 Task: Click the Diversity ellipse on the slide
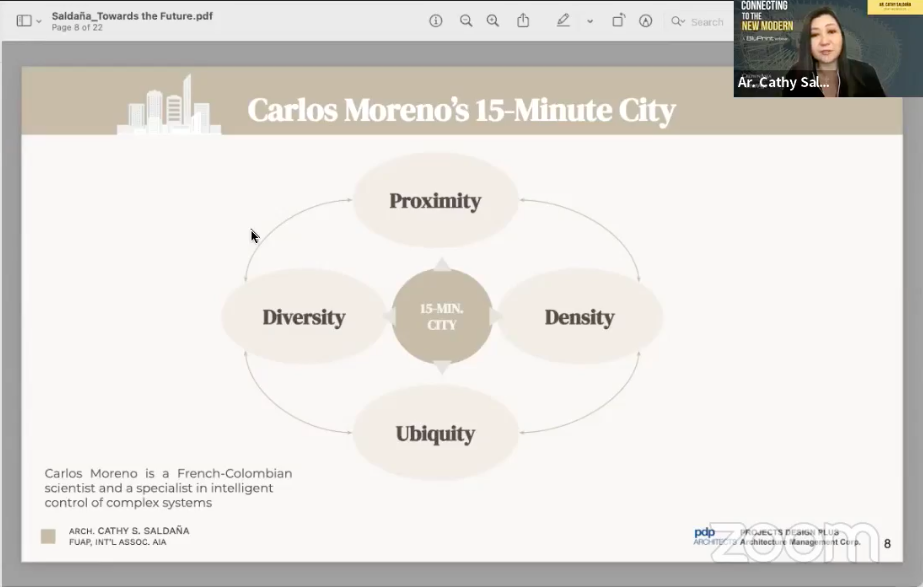tap(303, 317)
